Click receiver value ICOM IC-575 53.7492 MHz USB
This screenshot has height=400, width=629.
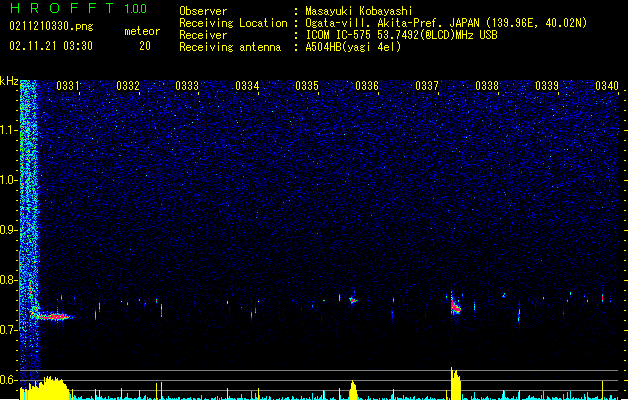click(402, 35)
